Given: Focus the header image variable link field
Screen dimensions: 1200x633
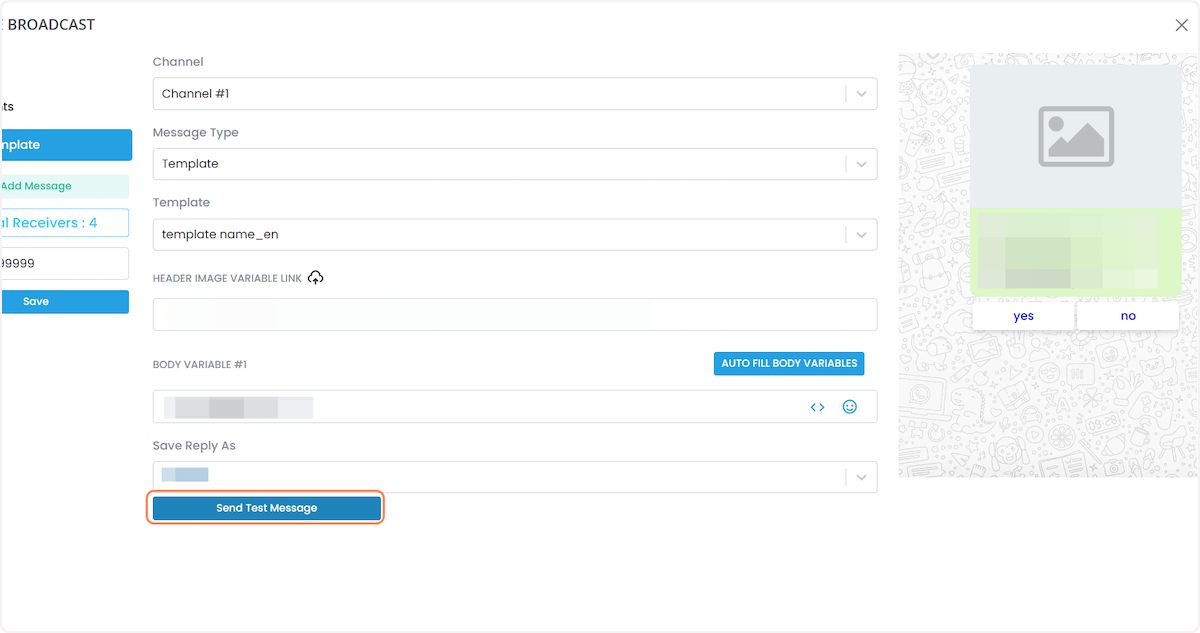Looking at the screenshot, I should (514, 314).
